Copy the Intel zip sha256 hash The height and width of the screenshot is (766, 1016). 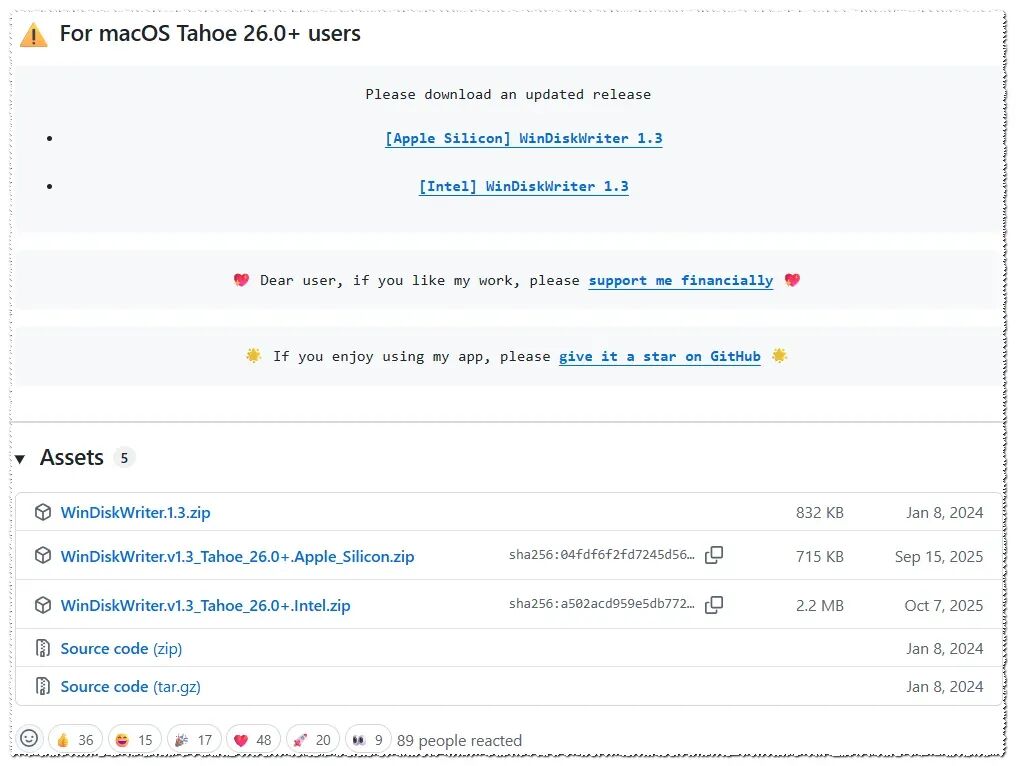(714, 604)
